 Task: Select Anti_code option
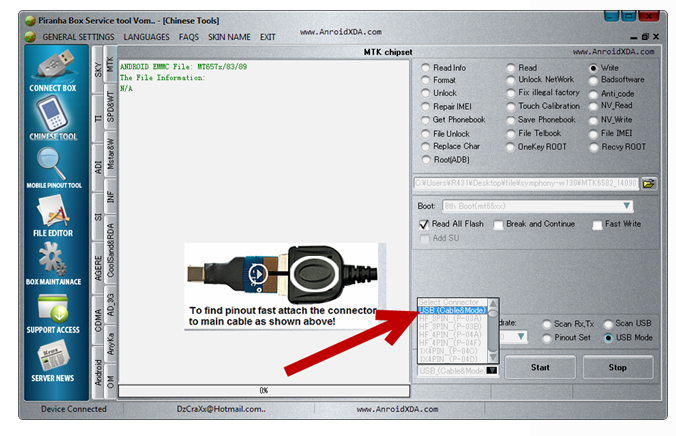[x=594, y=94]
